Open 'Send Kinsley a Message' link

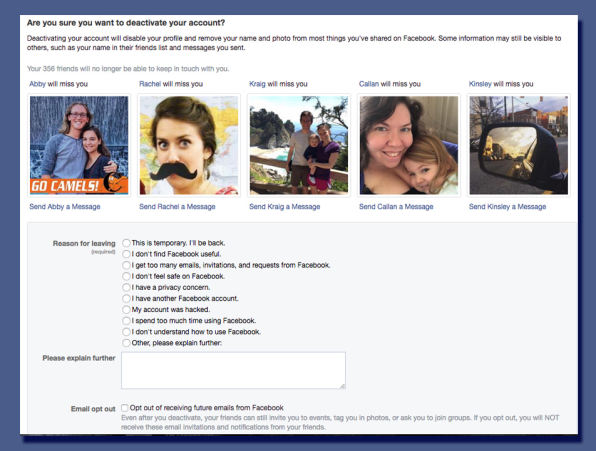(507, 207)
